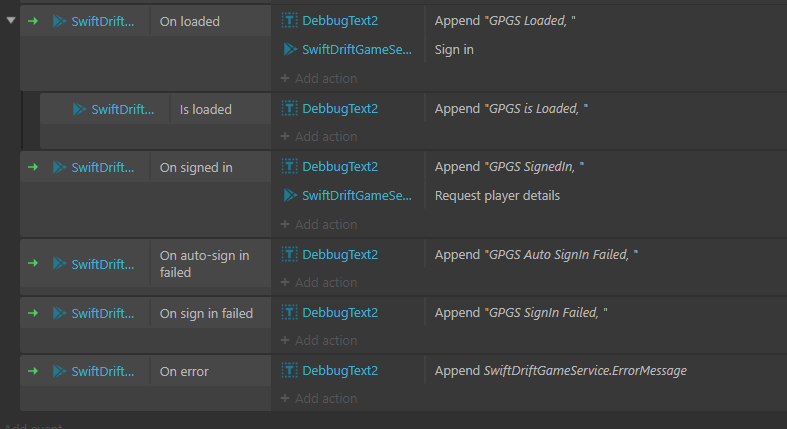The height and width of the screenshot is (429, 787).
Task: Add action to the On error event
Action: pyautogui.click(x=319, y=398)
